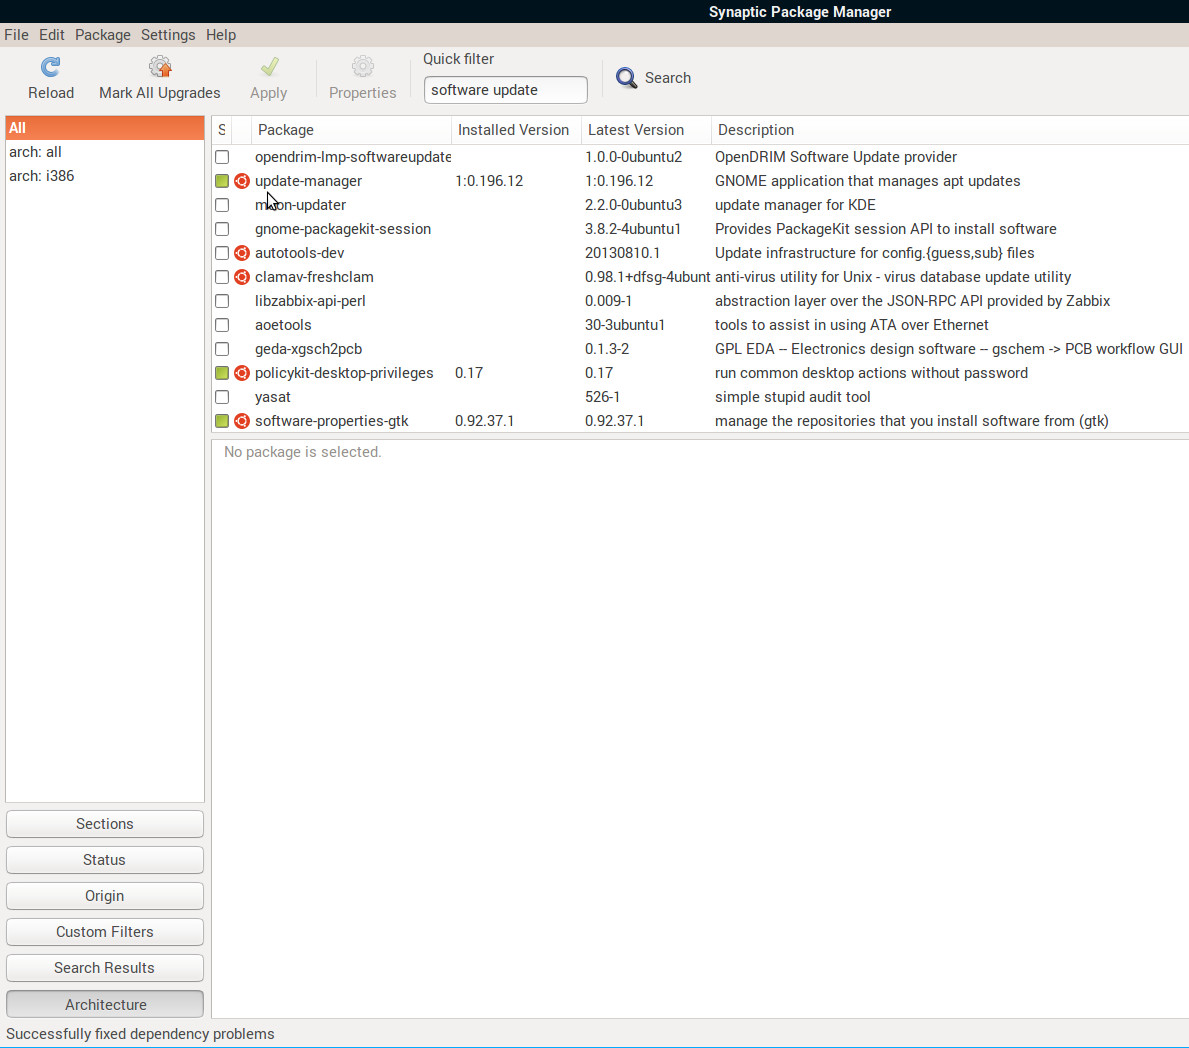The height and width of the screenshot is (1048, 1189).
Task: Click the Ubuntu icon beside software-properties-gtk
Action: tap(242, 421)
